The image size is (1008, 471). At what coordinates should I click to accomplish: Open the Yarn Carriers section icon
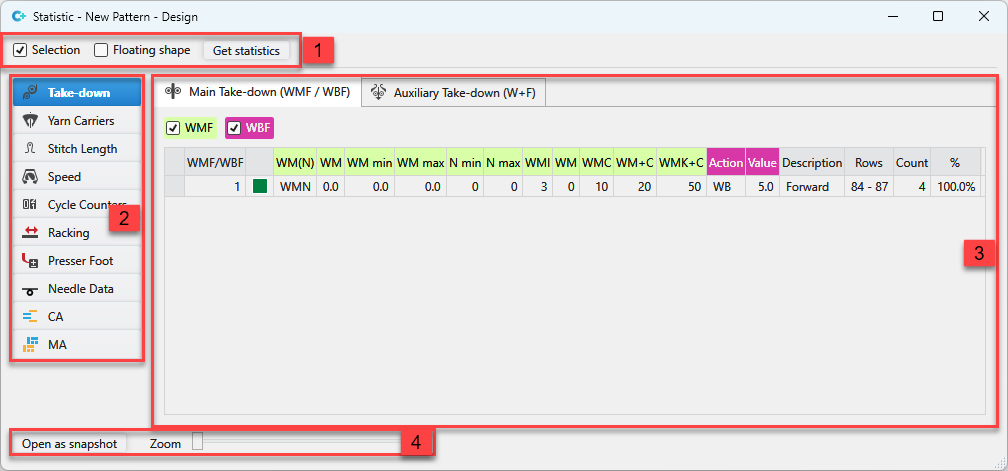click(30, 121)
